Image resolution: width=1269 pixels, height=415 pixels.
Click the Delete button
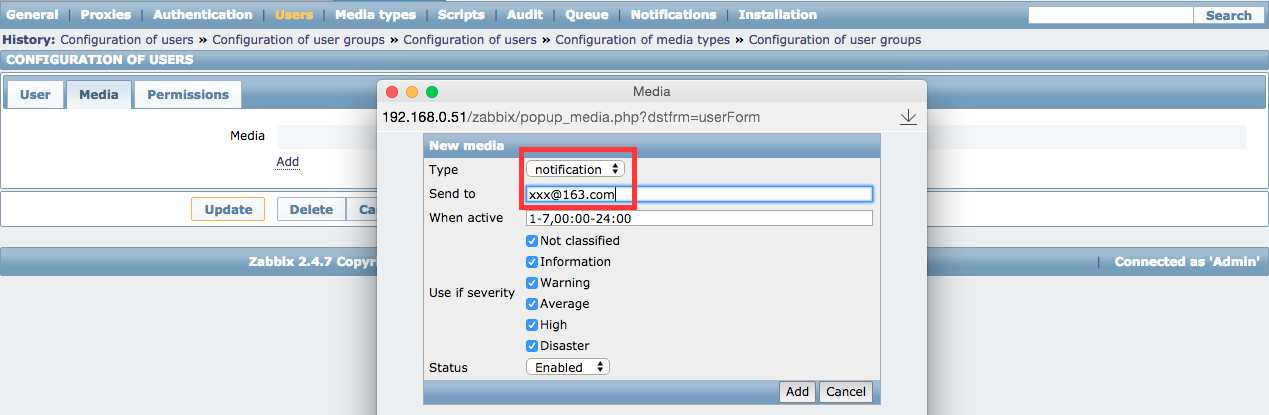(311, 209)
